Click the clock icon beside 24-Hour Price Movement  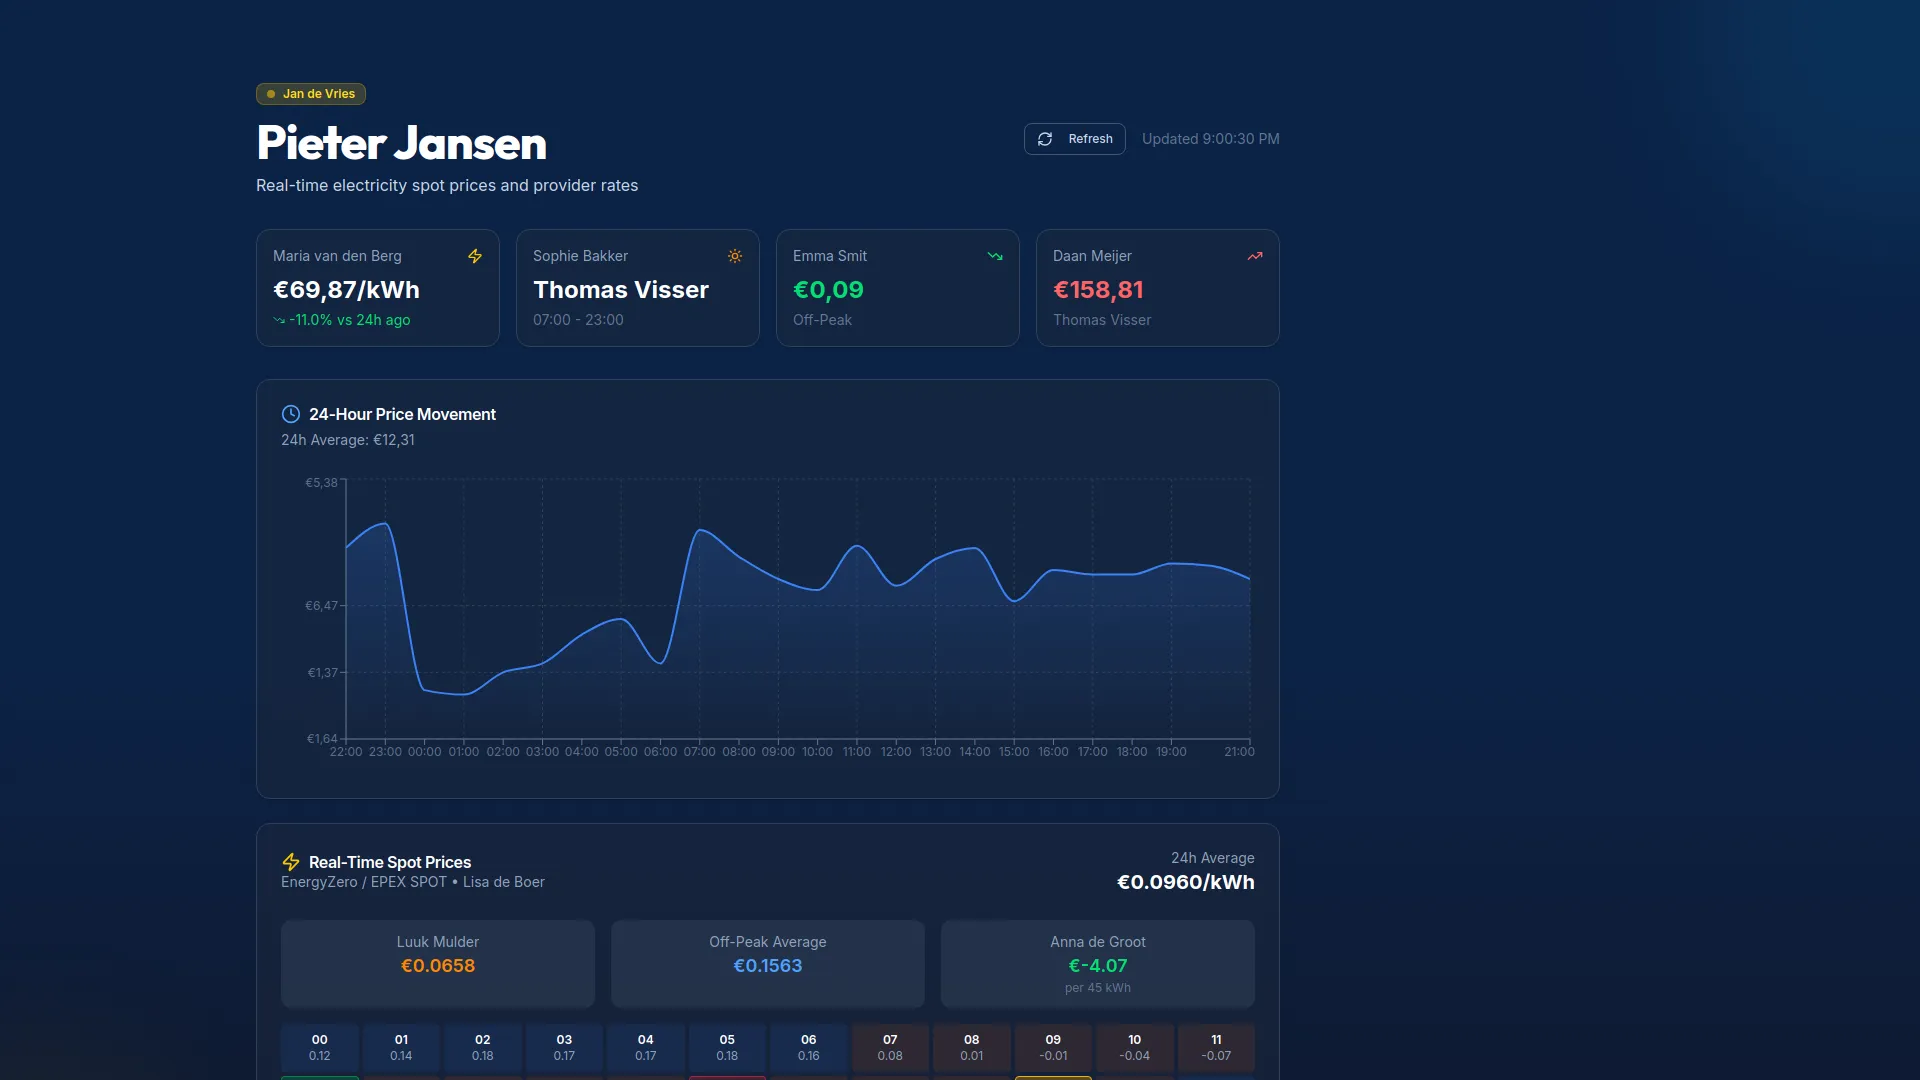(x=291, y=414)
